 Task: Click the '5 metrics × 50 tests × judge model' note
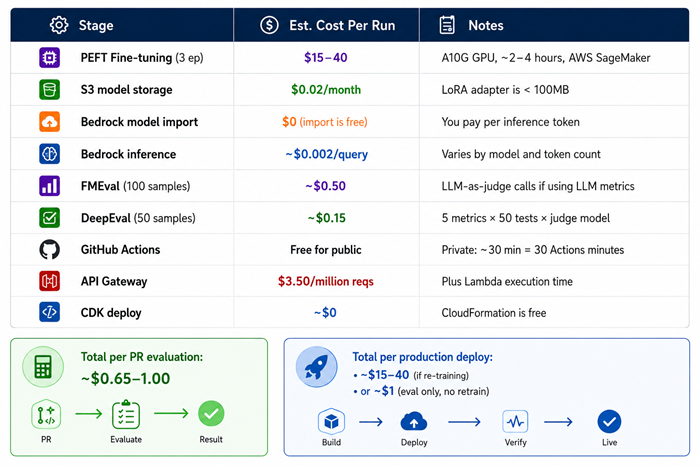525,218
